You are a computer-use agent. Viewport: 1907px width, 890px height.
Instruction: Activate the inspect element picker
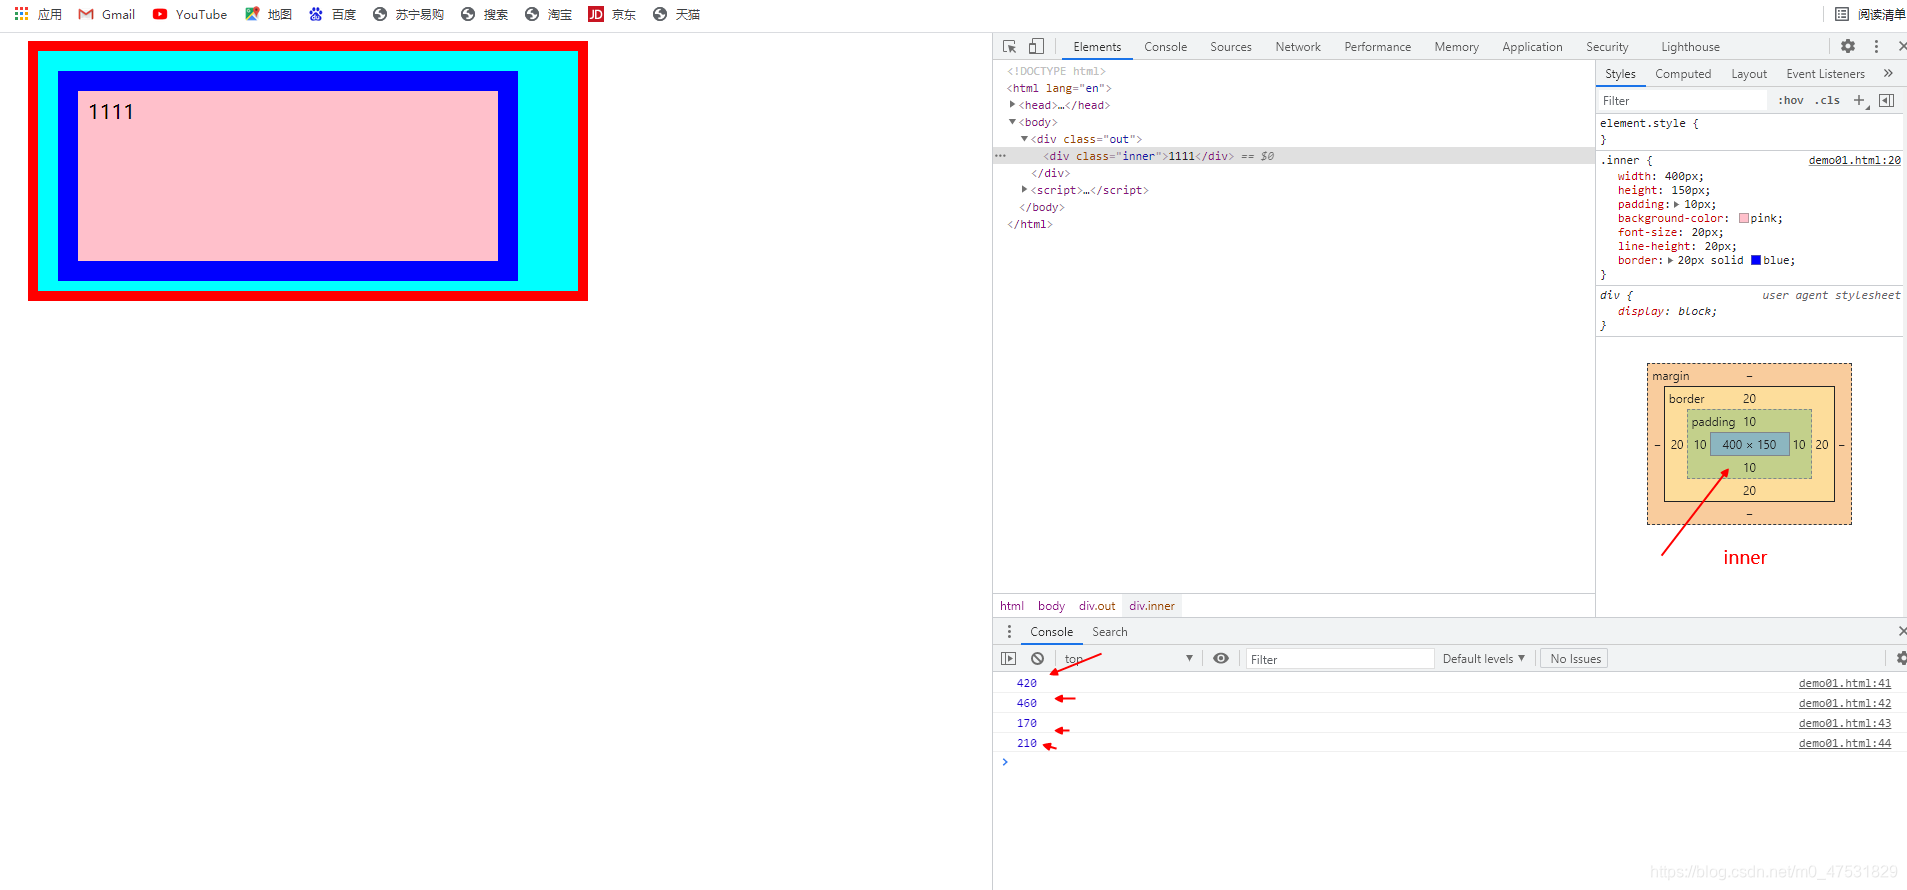[x=1009, y=47]
